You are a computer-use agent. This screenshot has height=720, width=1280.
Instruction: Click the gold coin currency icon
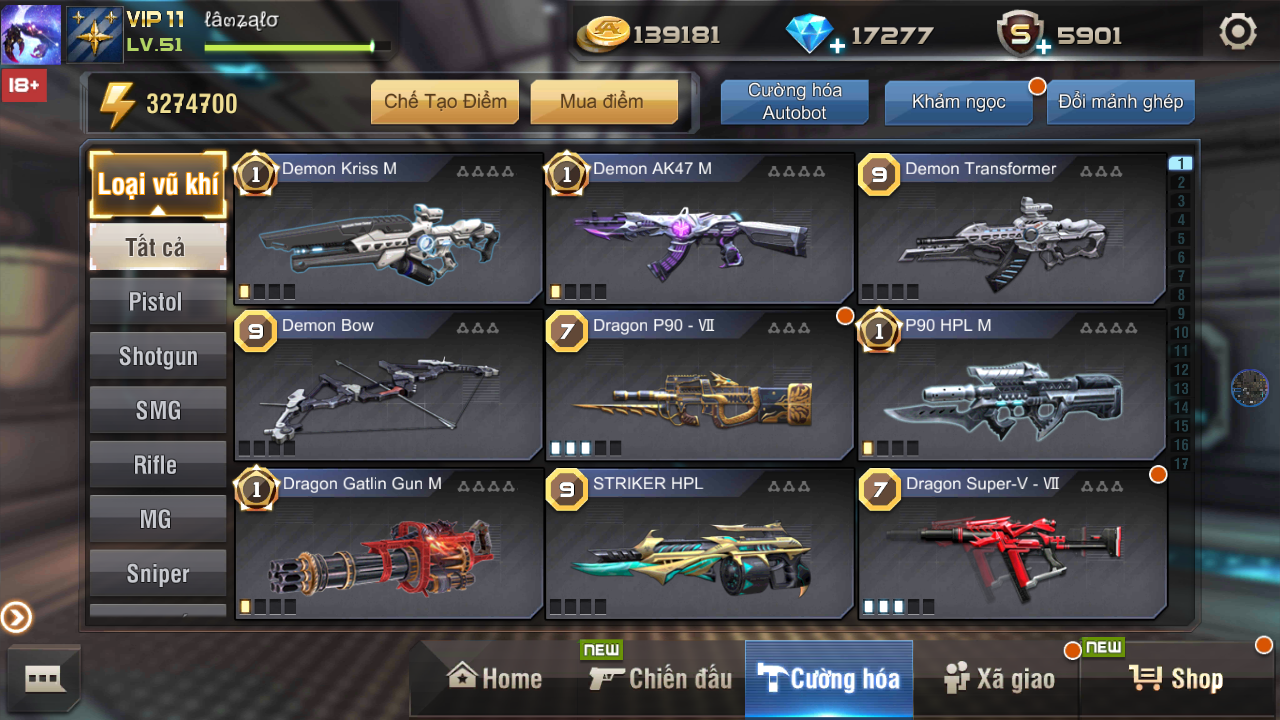coord(603,34)
